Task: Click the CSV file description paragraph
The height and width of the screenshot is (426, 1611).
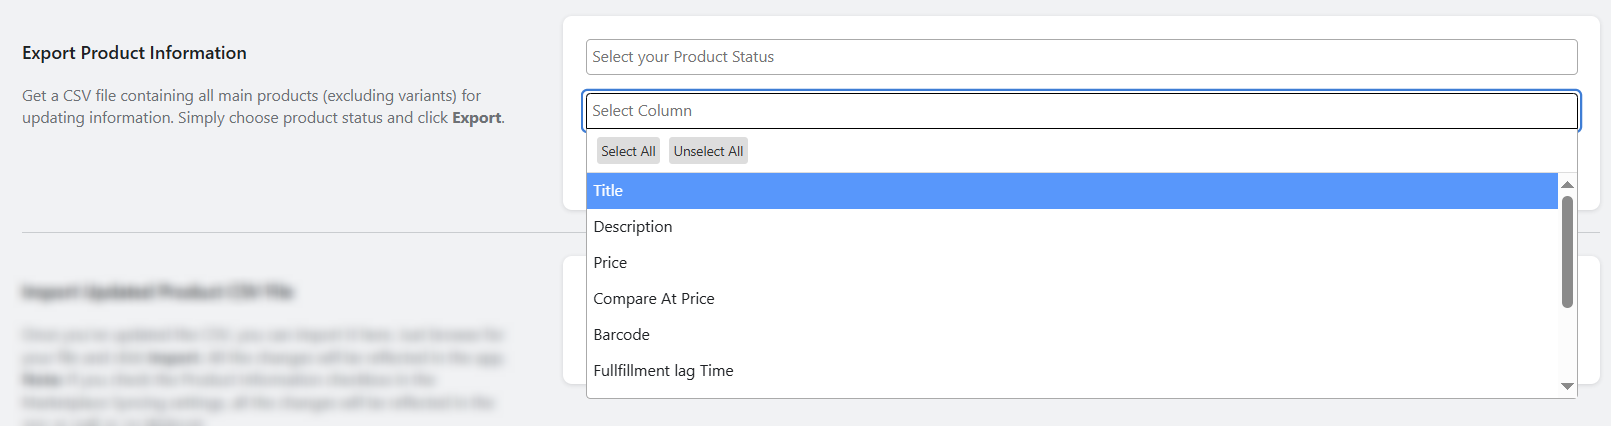Action: pyautogui.click(x=263, y=107)
